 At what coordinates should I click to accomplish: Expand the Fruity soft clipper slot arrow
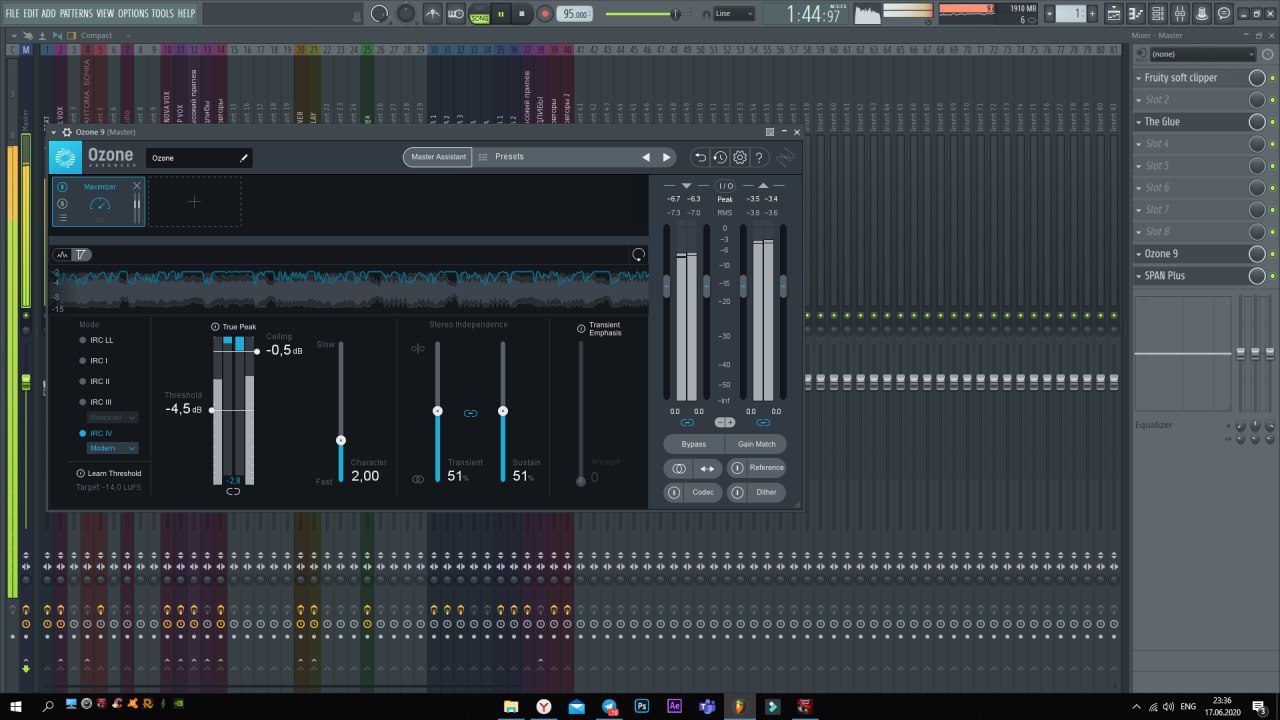coord(1139,78)
